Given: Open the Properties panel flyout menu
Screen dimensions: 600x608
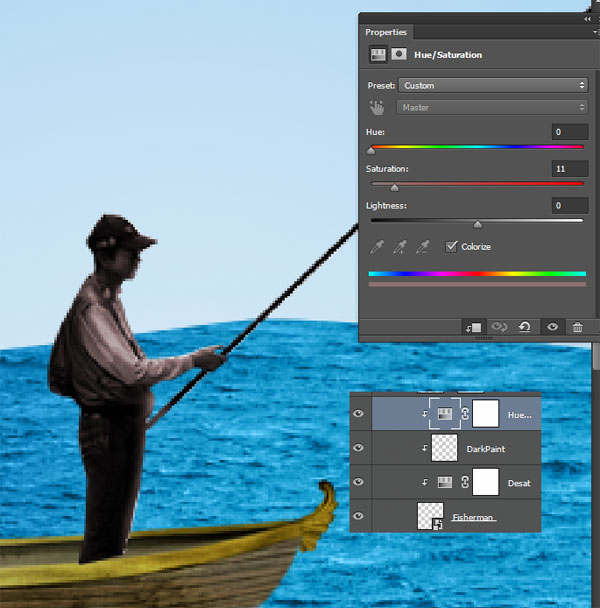Looking at the screenshot, I should [x=596, y=32].
